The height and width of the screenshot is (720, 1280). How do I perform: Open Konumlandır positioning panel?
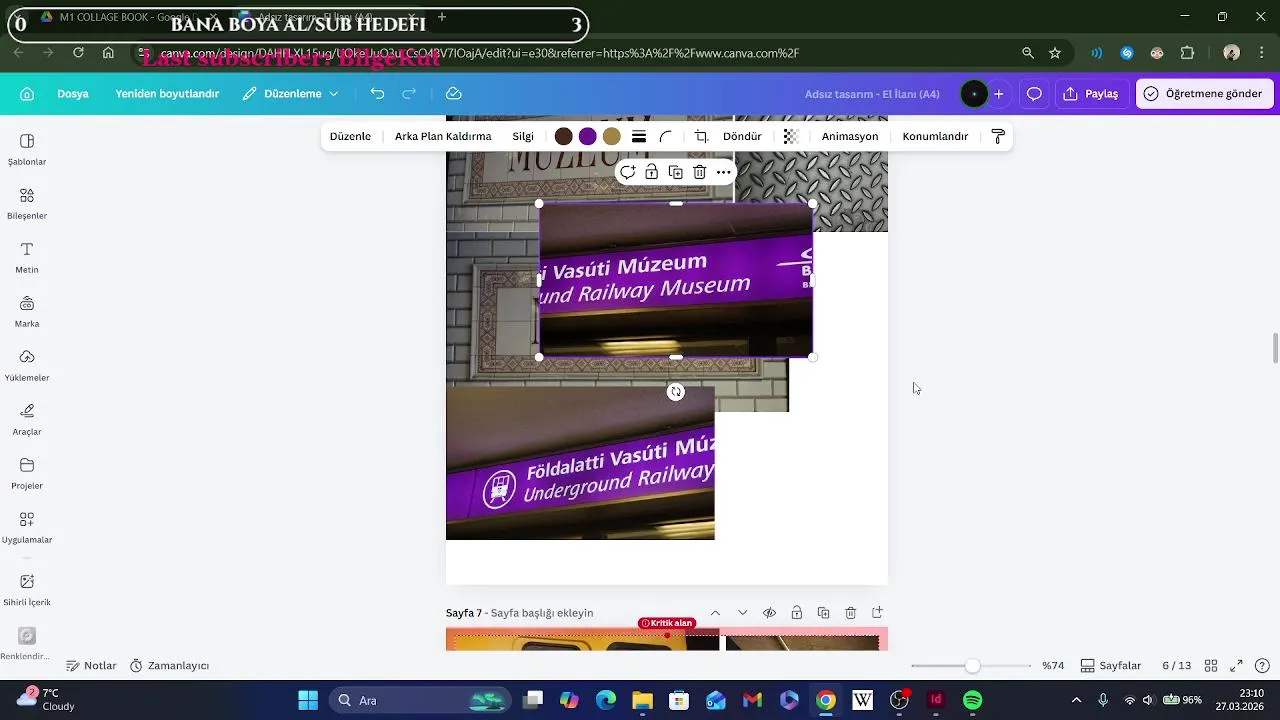(935, 137)
